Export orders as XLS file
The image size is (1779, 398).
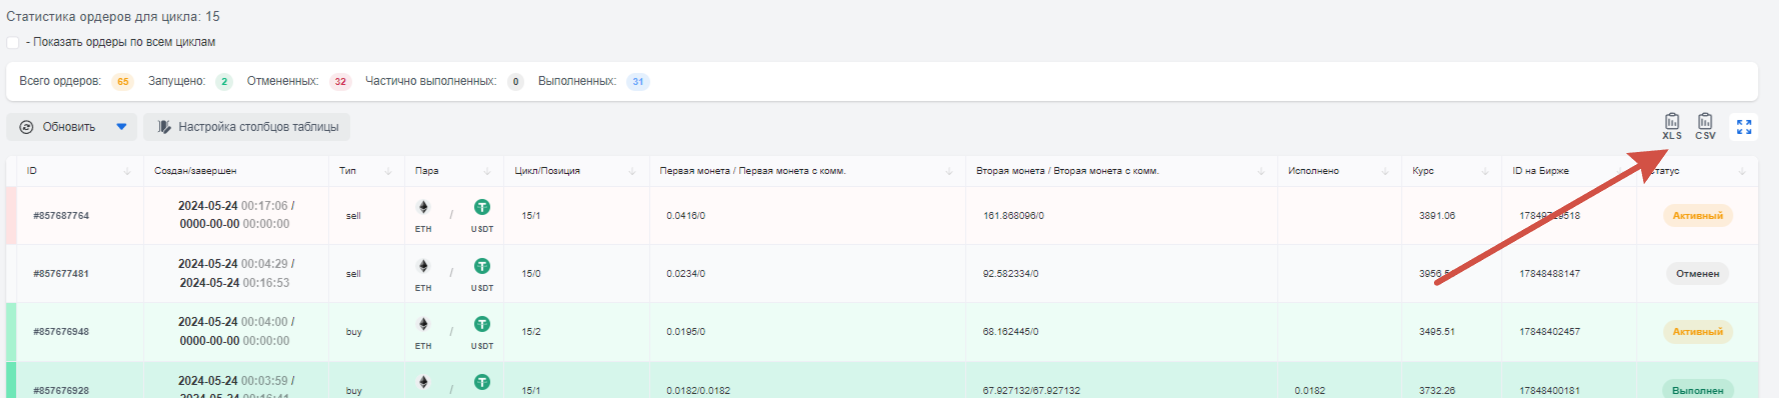1671,126
